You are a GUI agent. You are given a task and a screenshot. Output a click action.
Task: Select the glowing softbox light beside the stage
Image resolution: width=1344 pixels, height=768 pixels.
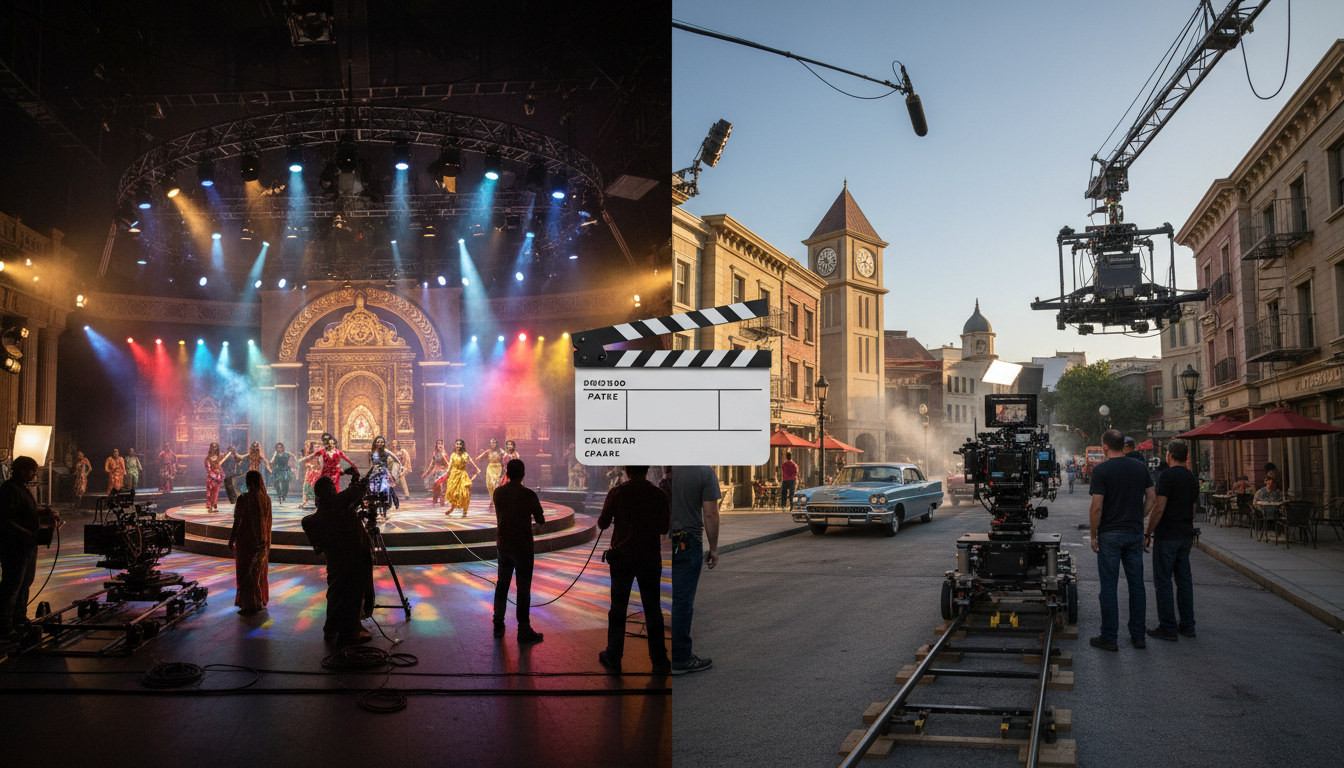pos(32,443)
